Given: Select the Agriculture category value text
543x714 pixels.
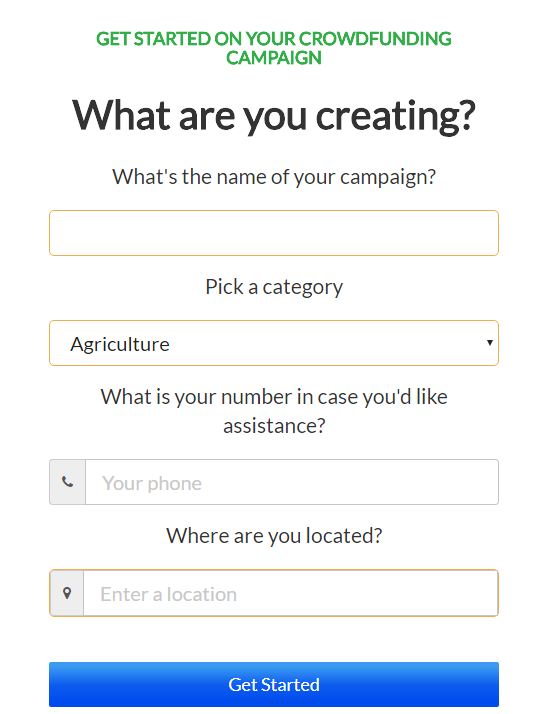Looking at the screenshot, I should (120, 344).
